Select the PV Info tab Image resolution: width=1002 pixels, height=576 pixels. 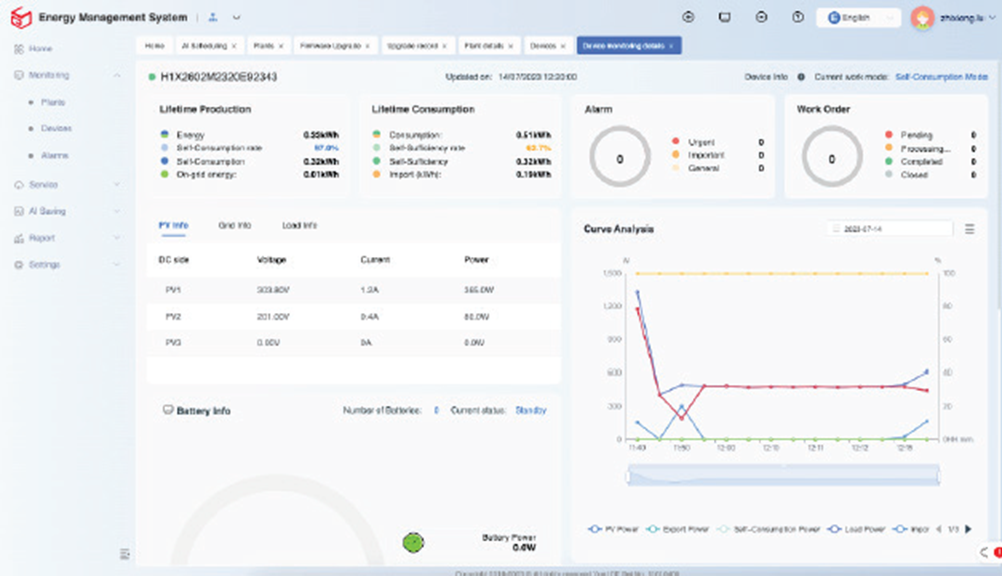click(173, 226)
